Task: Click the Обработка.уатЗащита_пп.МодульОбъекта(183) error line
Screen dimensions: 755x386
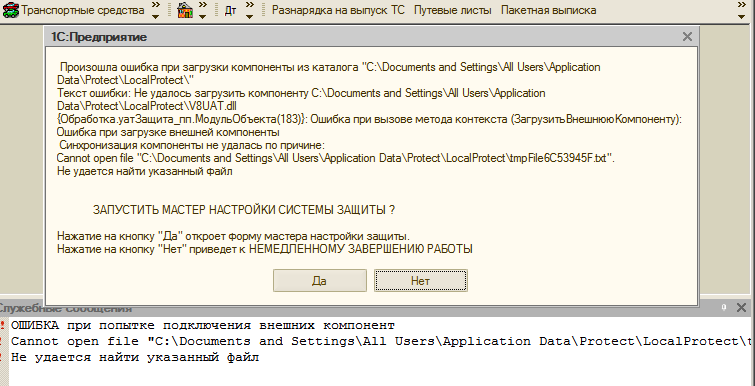Action: 369,119
